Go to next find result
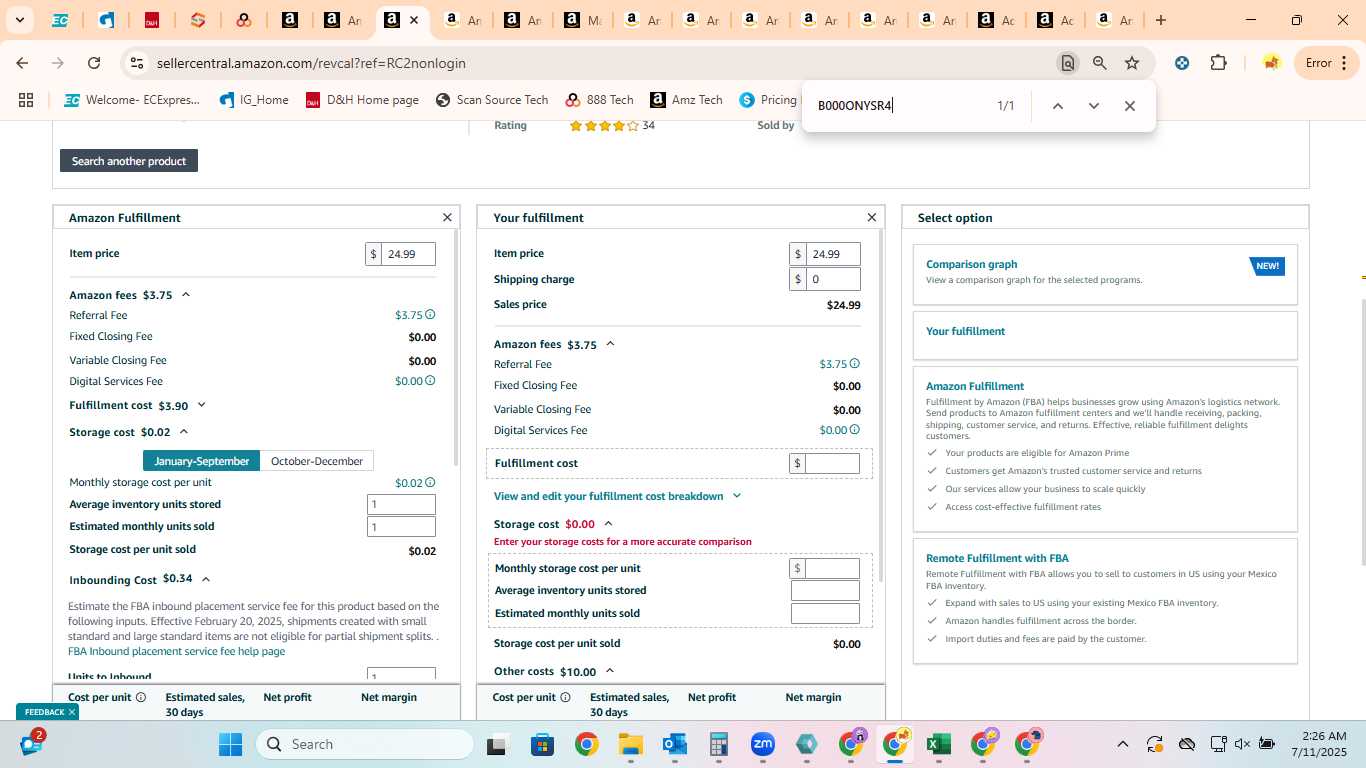 click(x=1093, y=106)
